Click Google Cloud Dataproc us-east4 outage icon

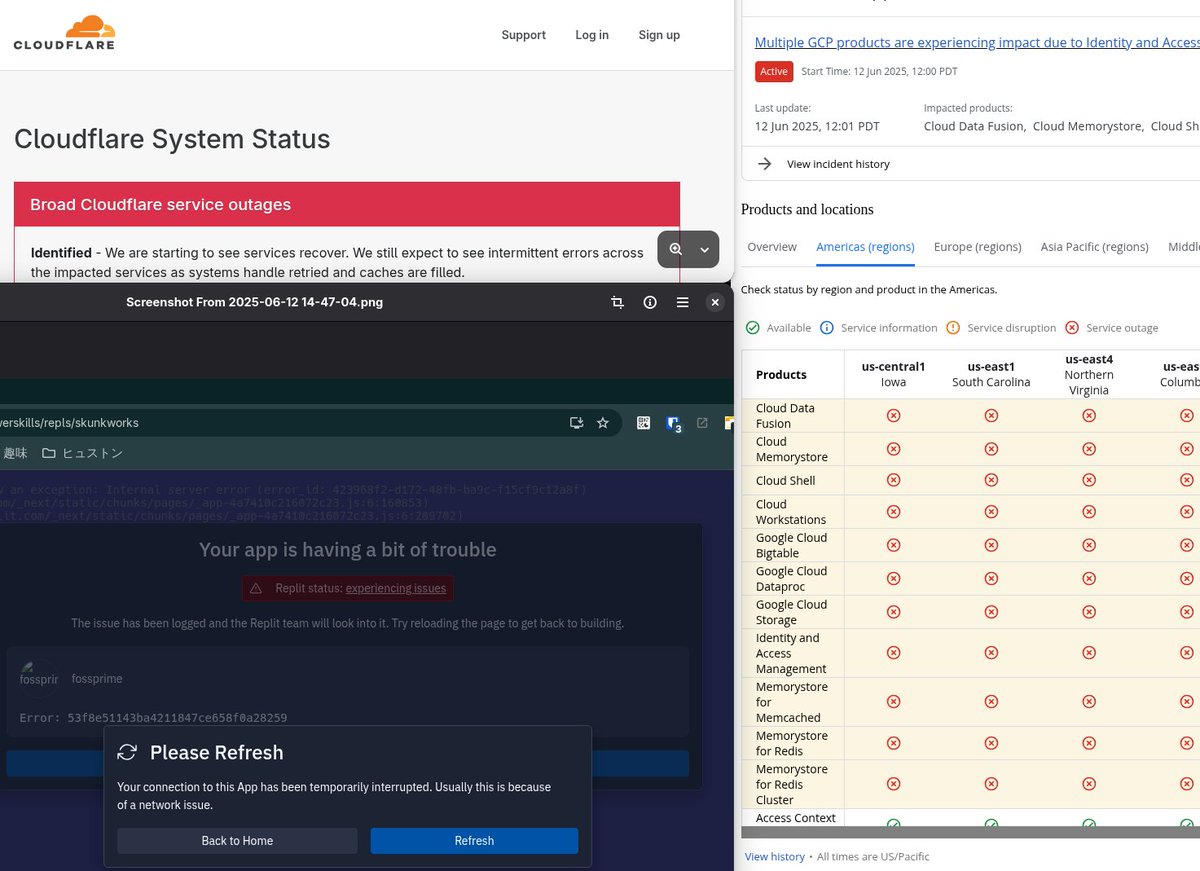pyautogui.click(x=1089, y=579)
